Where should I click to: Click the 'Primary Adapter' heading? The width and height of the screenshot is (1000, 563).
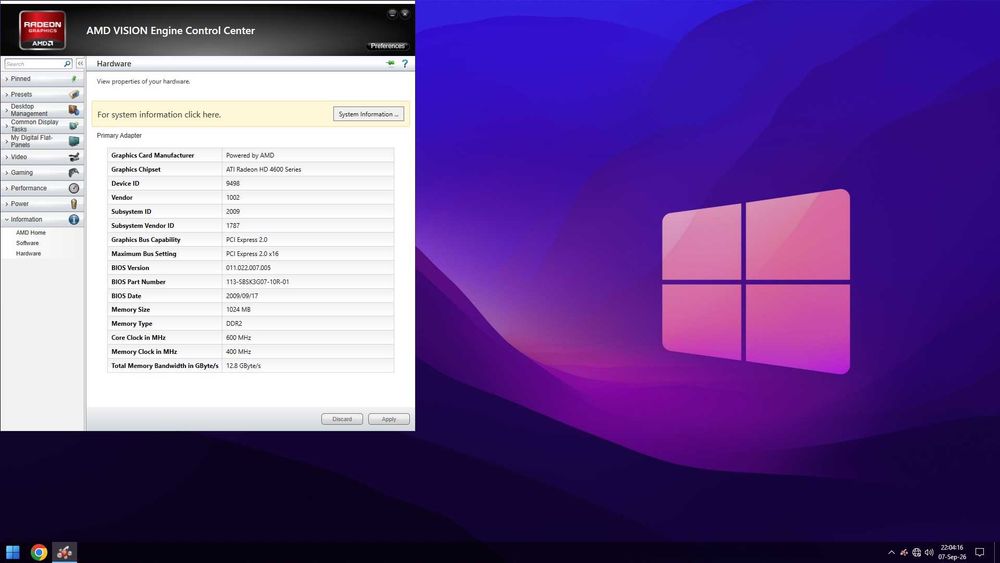(x=119, y=136)
